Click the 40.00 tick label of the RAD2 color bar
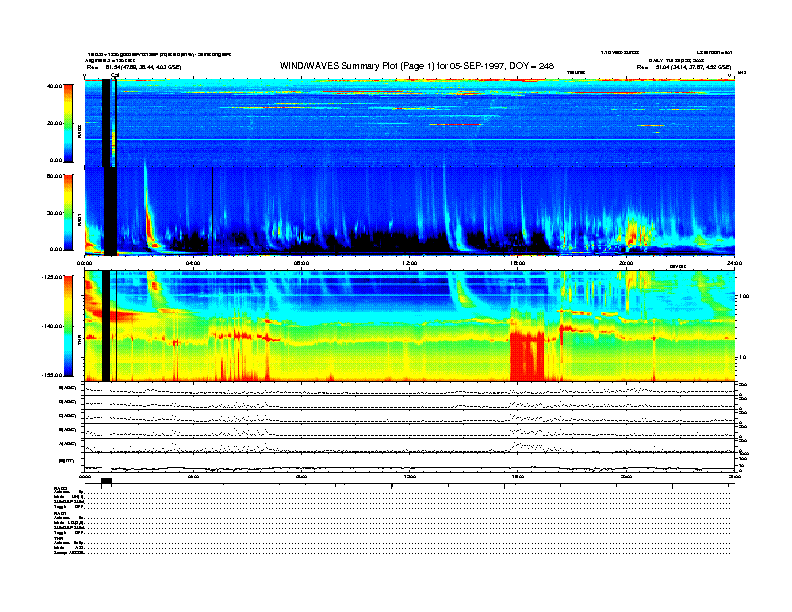This screenshot has height=612, width=792. (54, 86)
